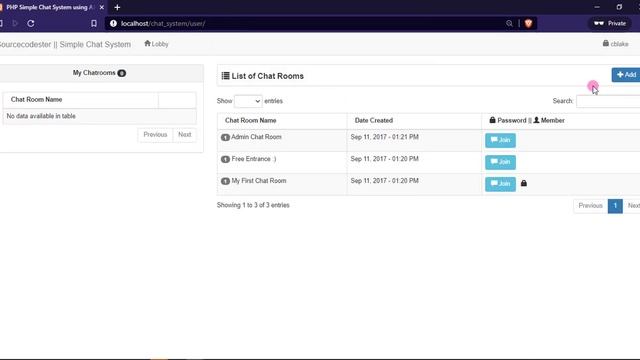Go to page 1 of chat rooms

pyautogui.click(x=615, y=206)
